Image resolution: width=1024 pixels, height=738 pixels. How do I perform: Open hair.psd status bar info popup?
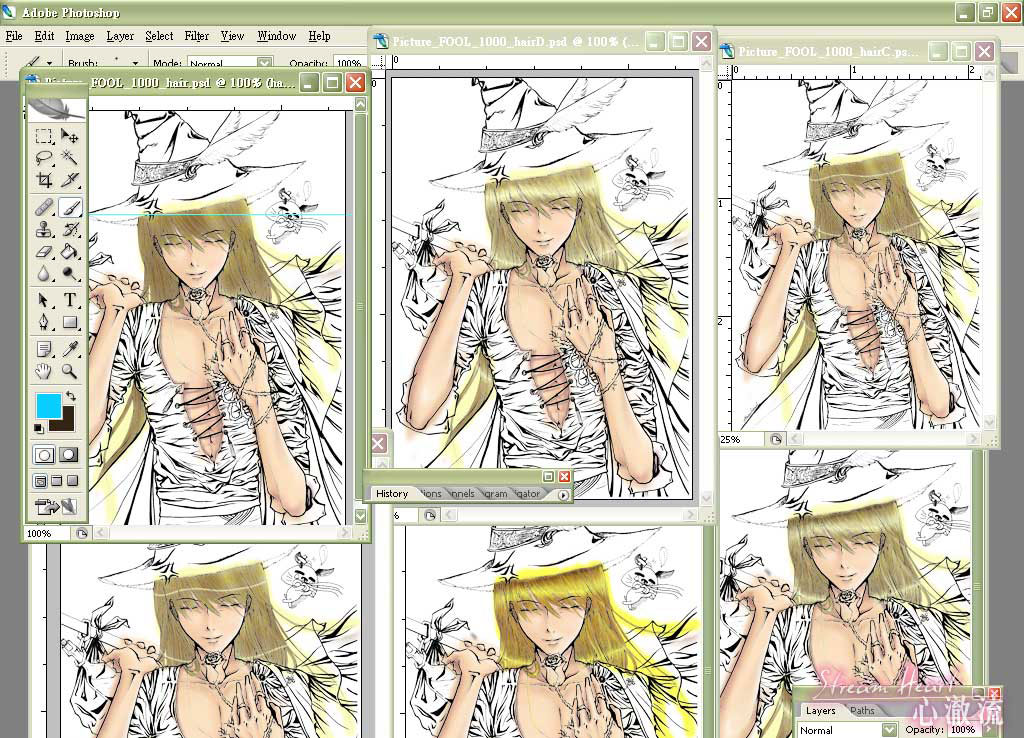click(x=82, y=534)
